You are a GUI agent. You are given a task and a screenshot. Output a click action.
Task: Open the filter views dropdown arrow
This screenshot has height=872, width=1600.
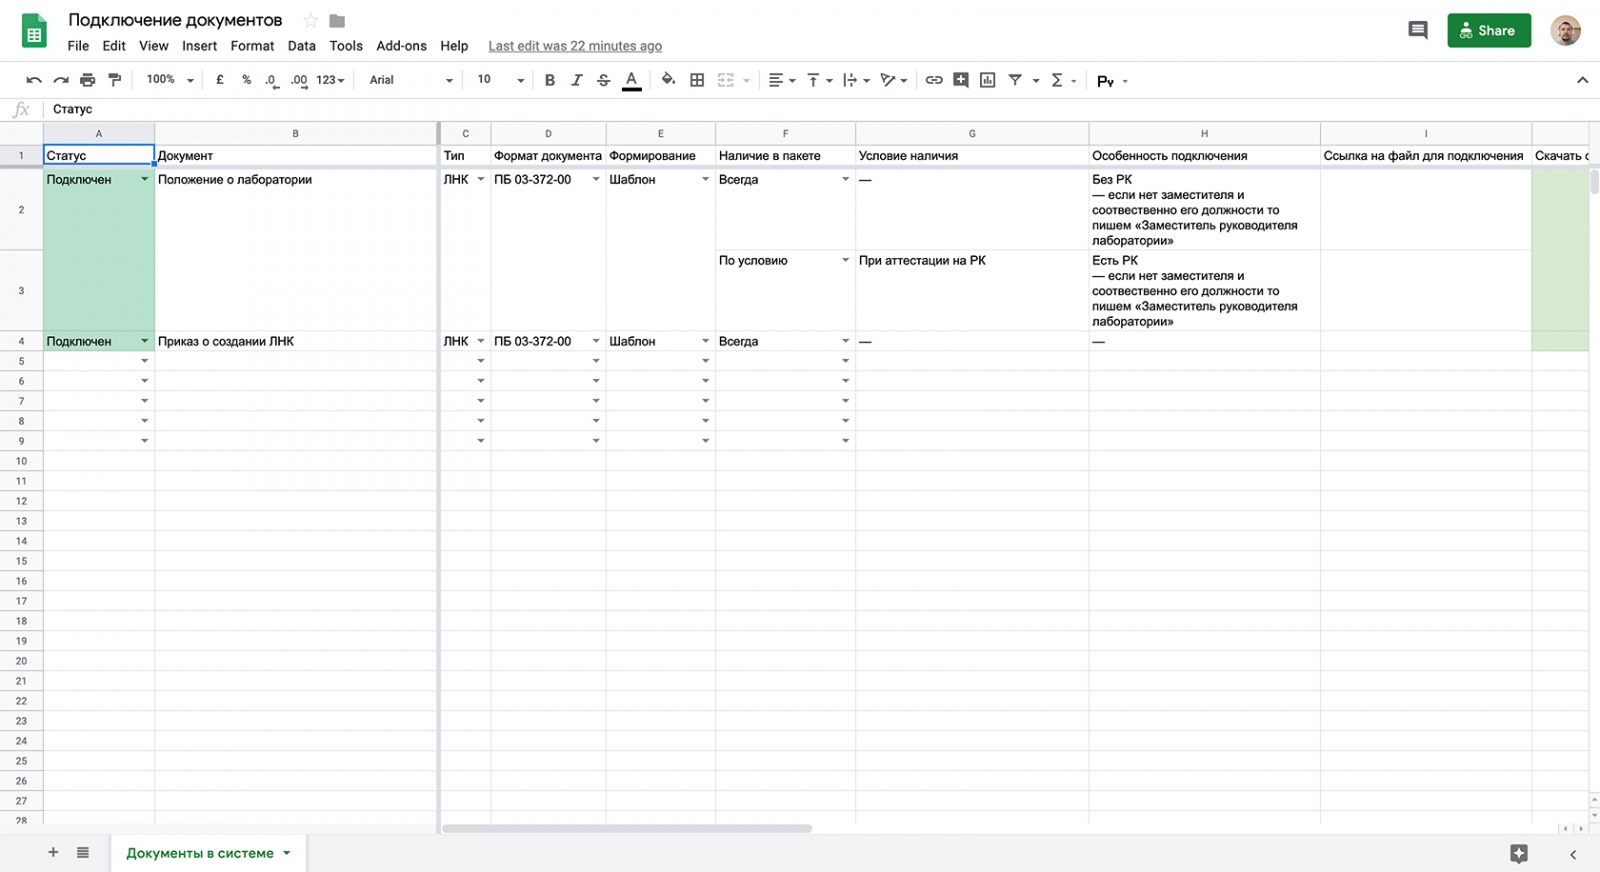coord(1036,80)
